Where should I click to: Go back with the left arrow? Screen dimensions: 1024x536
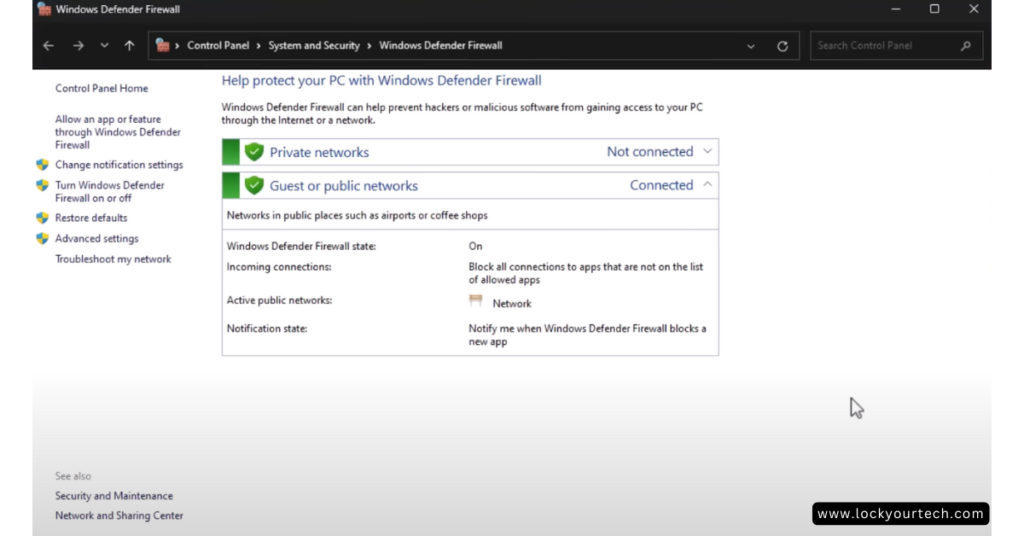point(48,46)
